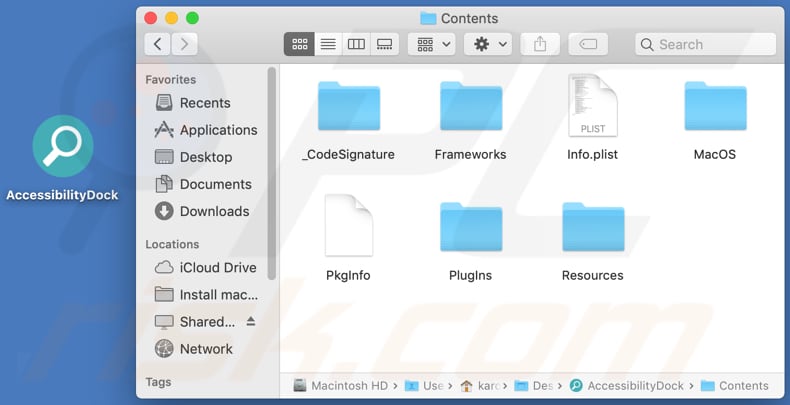The image size is (790, 405).
Task: Open Network in the sidebar
Action: pyautogui.click(x=194, y=349)
